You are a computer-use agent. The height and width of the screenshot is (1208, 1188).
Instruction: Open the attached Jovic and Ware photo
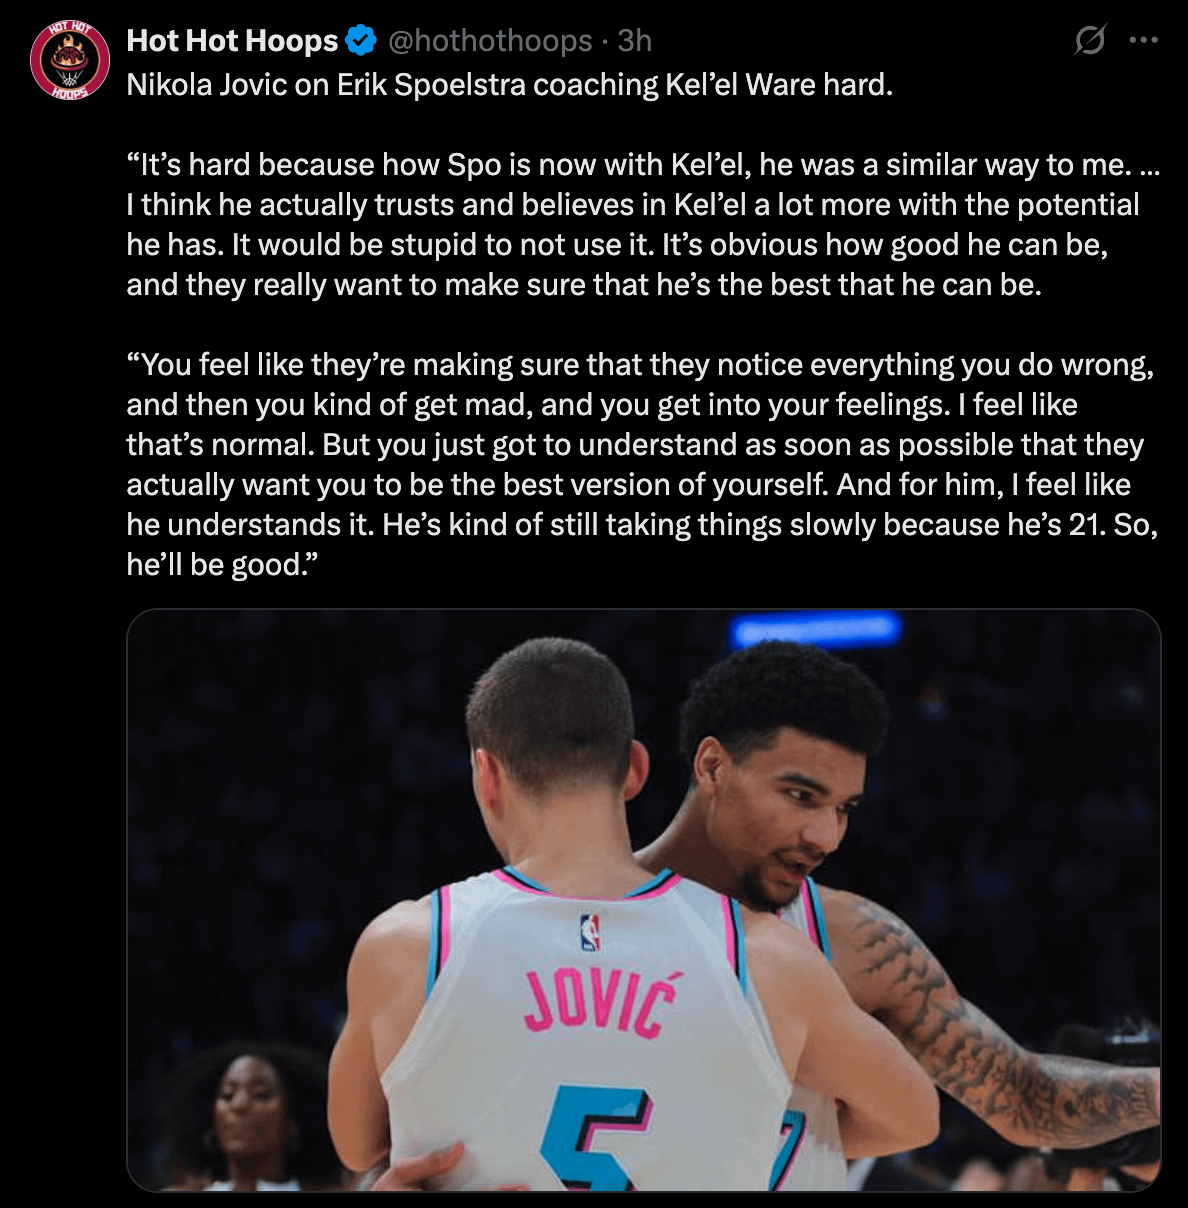click(644, 900)
